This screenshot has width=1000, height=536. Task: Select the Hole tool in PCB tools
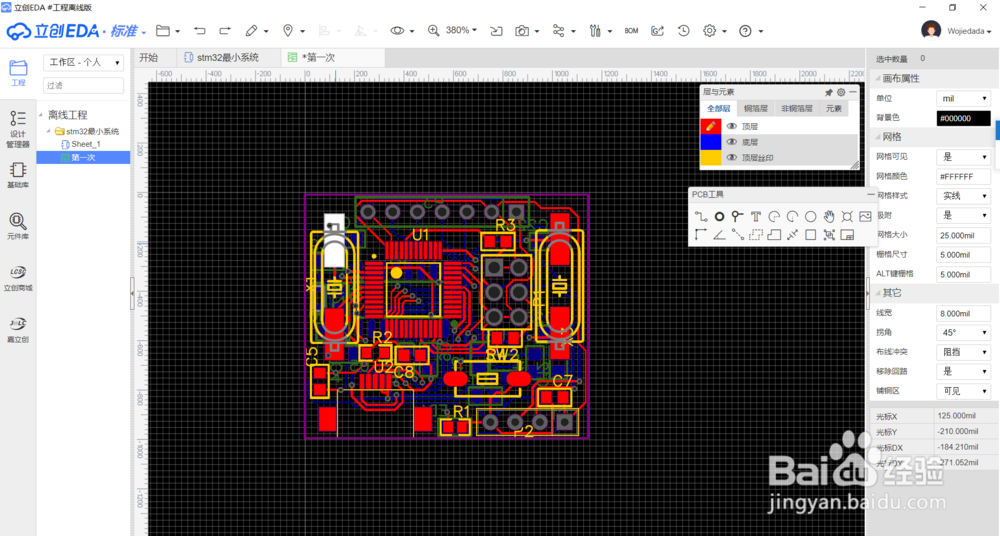coord(847,216)
